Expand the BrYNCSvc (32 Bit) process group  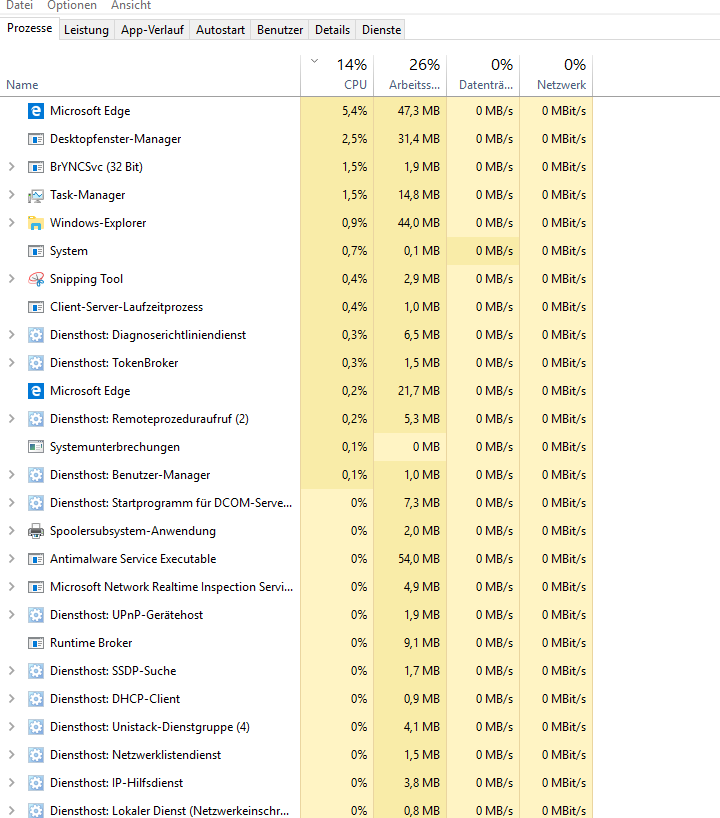11,167
